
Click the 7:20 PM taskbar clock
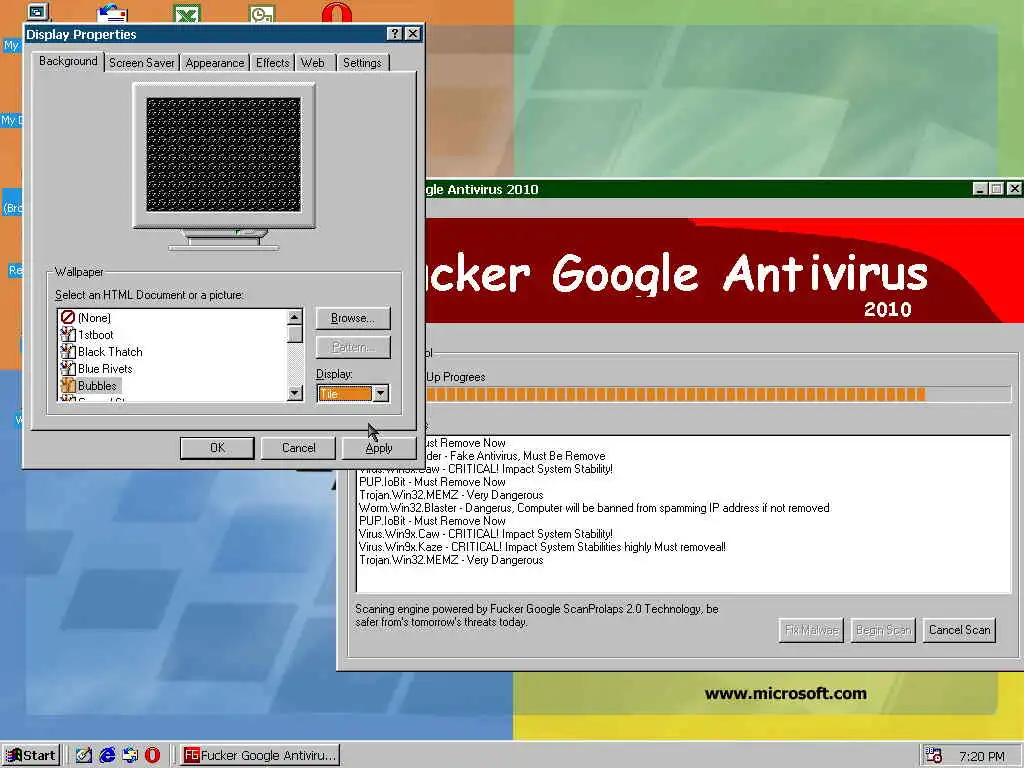pos(982,756)
